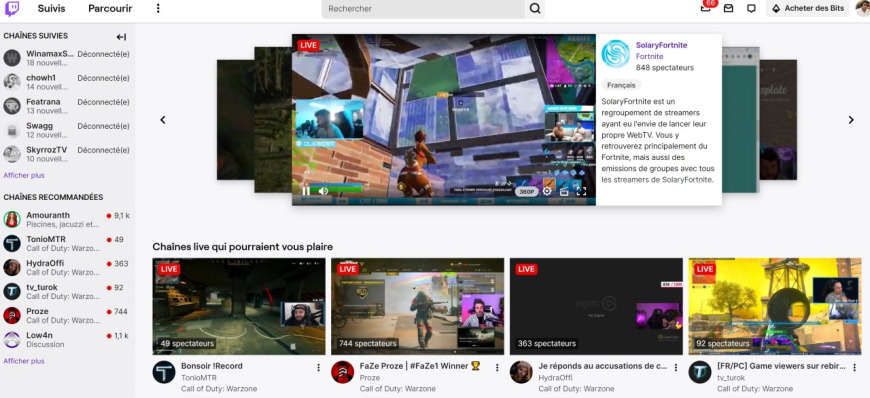Collapse the followed channels sidebar
The image size is (870, 398).
[x=121, y=37]
